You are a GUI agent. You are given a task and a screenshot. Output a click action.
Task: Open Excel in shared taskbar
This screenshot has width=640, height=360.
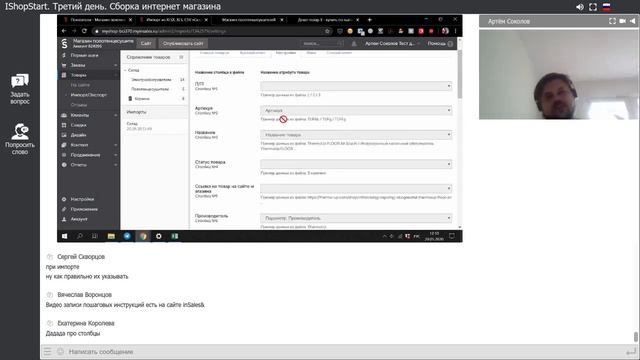(x=175, y=236)
